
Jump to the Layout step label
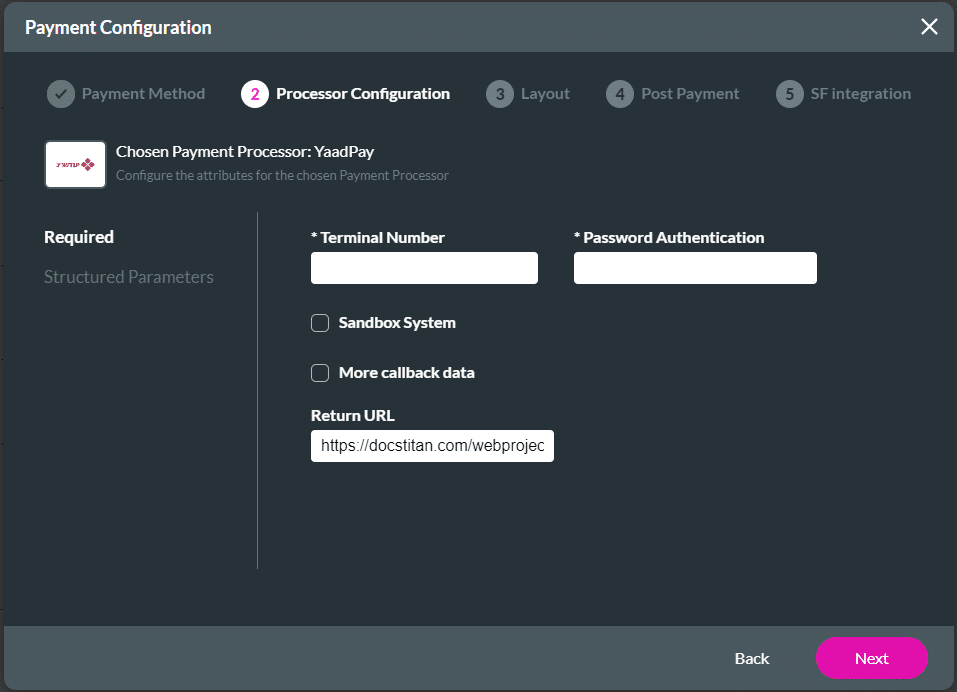tap(545, 94)
